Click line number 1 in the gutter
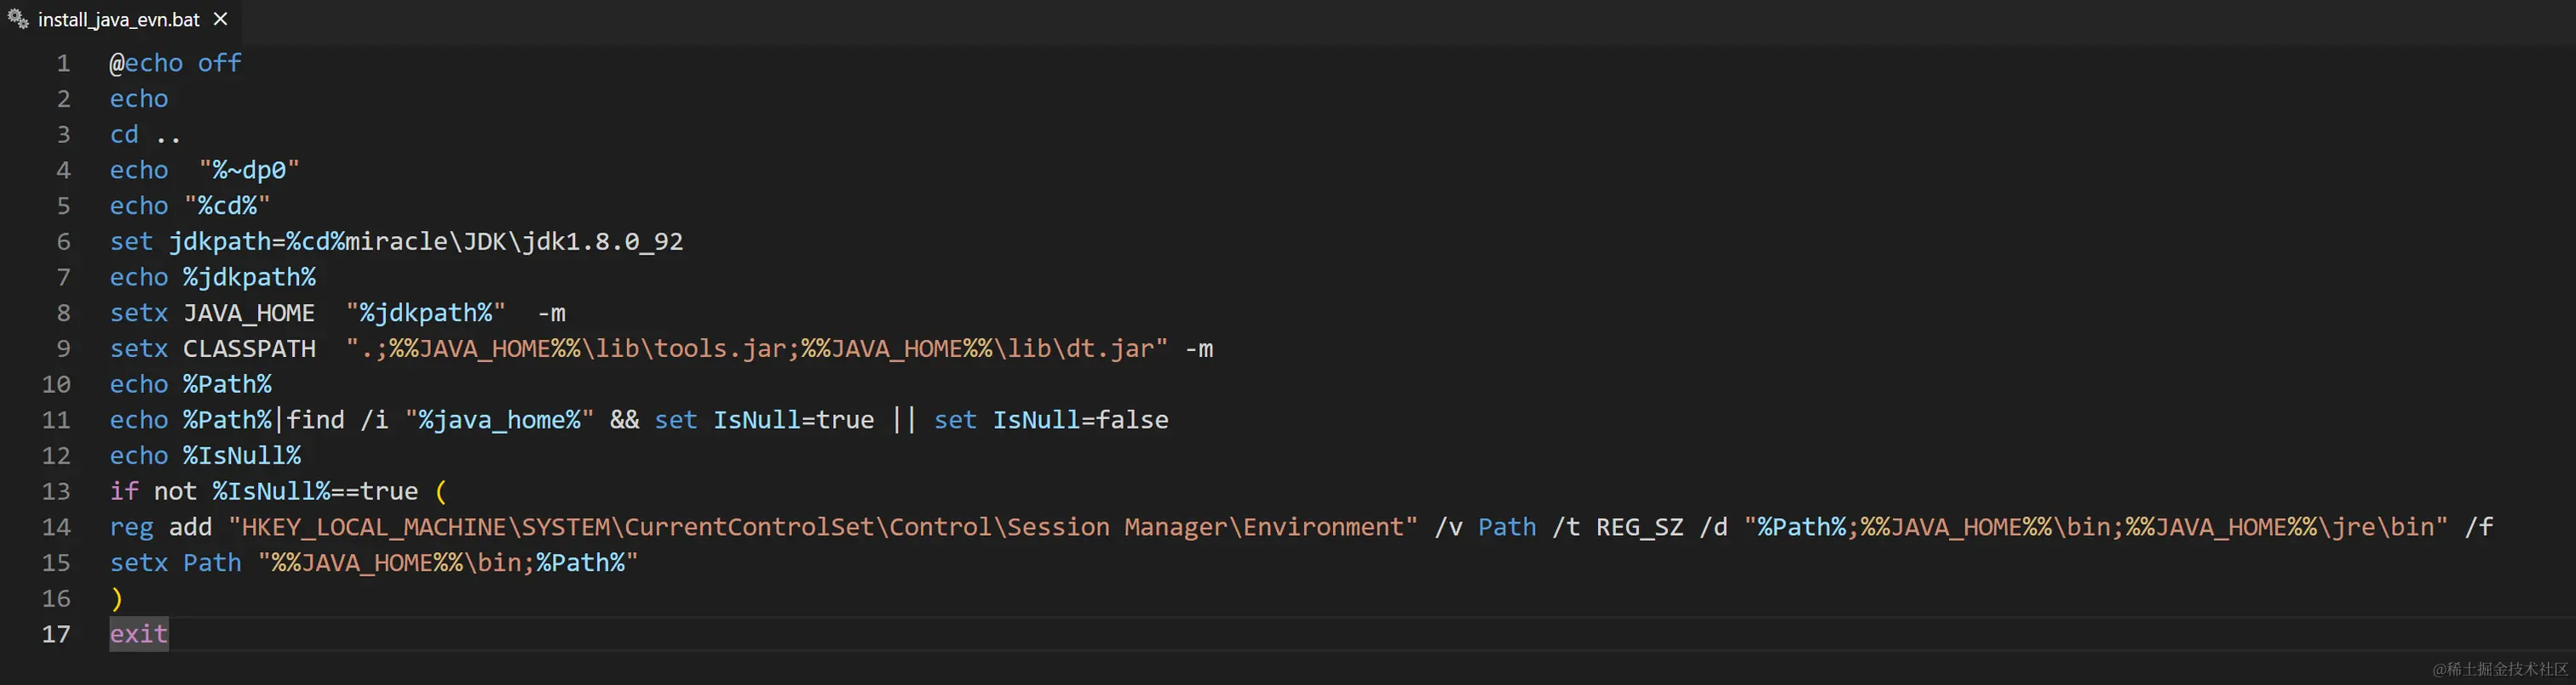 coord(63,64)
